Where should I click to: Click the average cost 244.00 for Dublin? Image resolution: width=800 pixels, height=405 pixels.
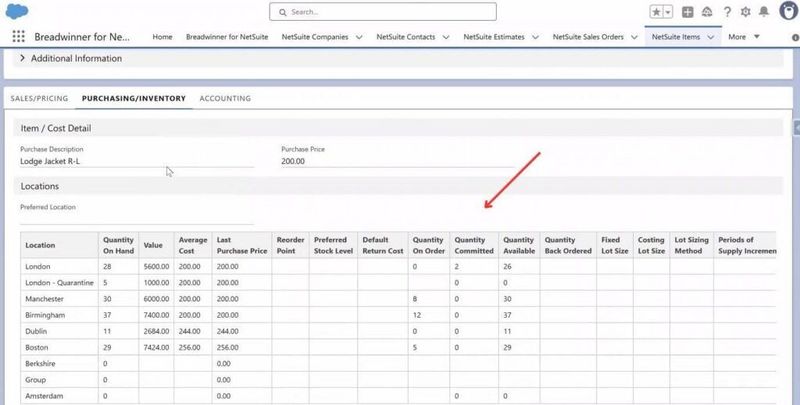click(189, 331)
